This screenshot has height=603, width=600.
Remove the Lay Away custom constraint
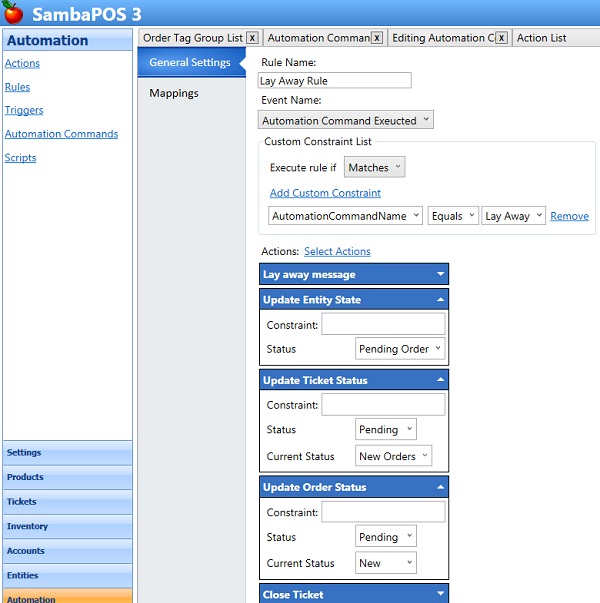(569, 216)
